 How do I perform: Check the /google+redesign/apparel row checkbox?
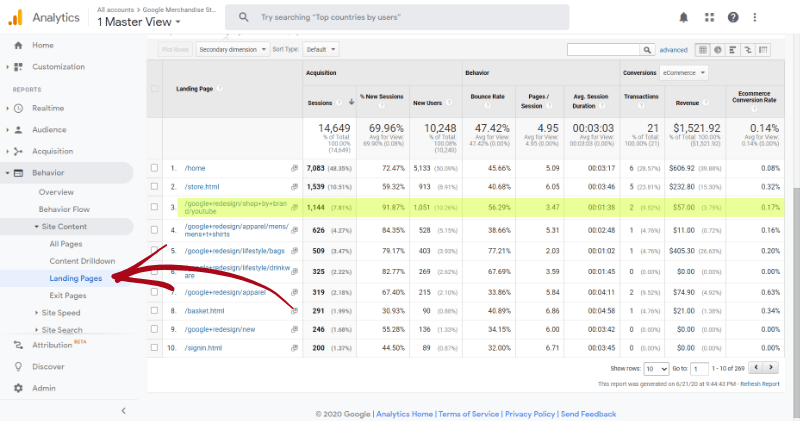155,292
